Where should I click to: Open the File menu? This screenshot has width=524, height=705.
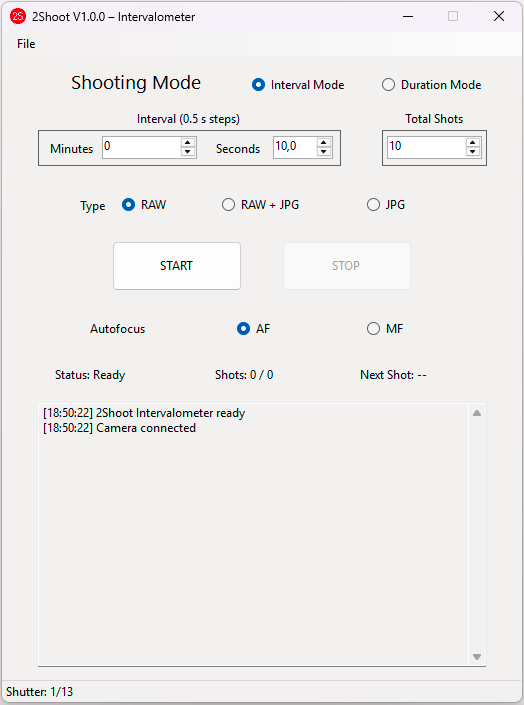click(26, 44)
